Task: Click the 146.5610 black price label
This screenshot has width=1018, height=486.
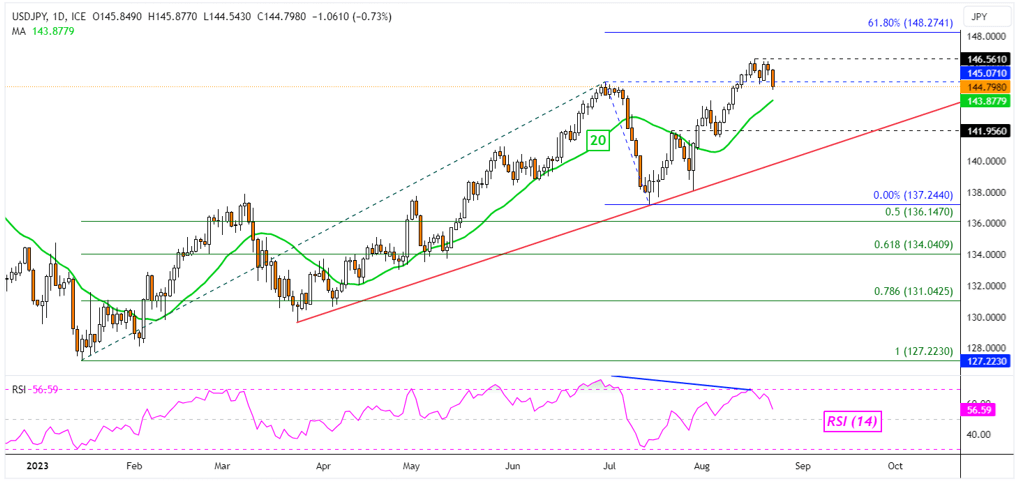Action: pyautogui.click(x=986, y=59)
